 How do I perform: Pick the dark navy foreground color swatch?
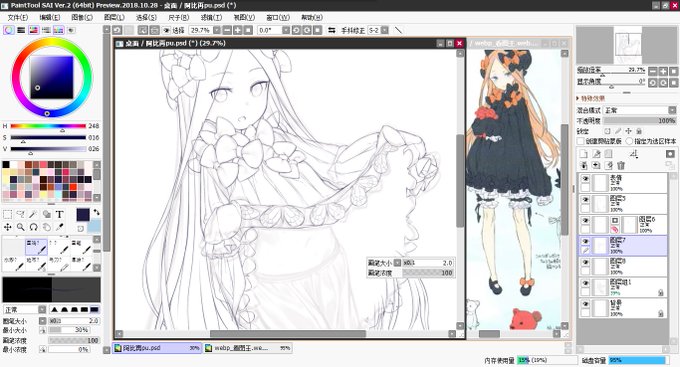83,215
